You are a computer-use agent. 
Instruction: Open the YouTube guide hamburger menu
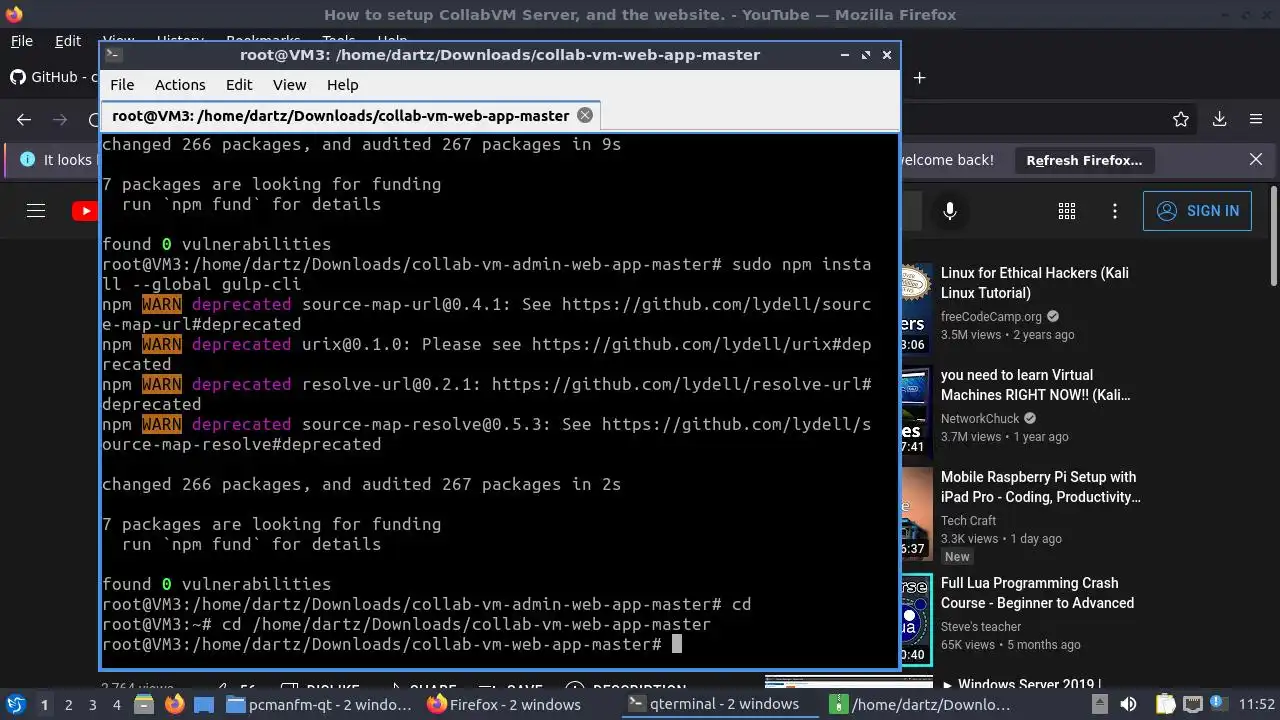tap(36, 211)
